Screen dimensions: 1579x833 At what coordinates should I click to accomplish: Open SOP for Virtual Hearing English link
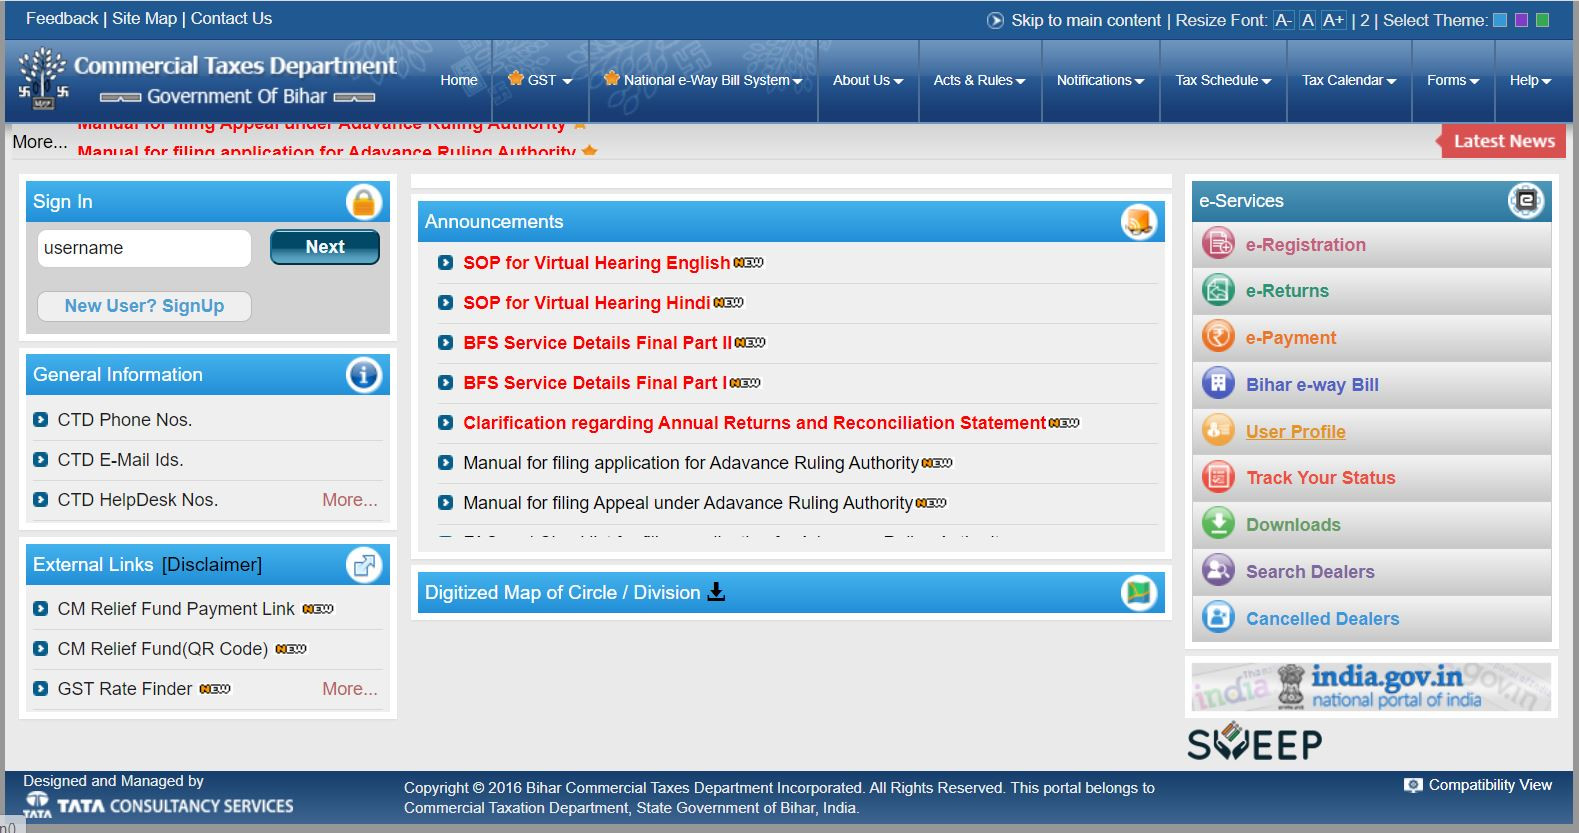click(596, 263)
